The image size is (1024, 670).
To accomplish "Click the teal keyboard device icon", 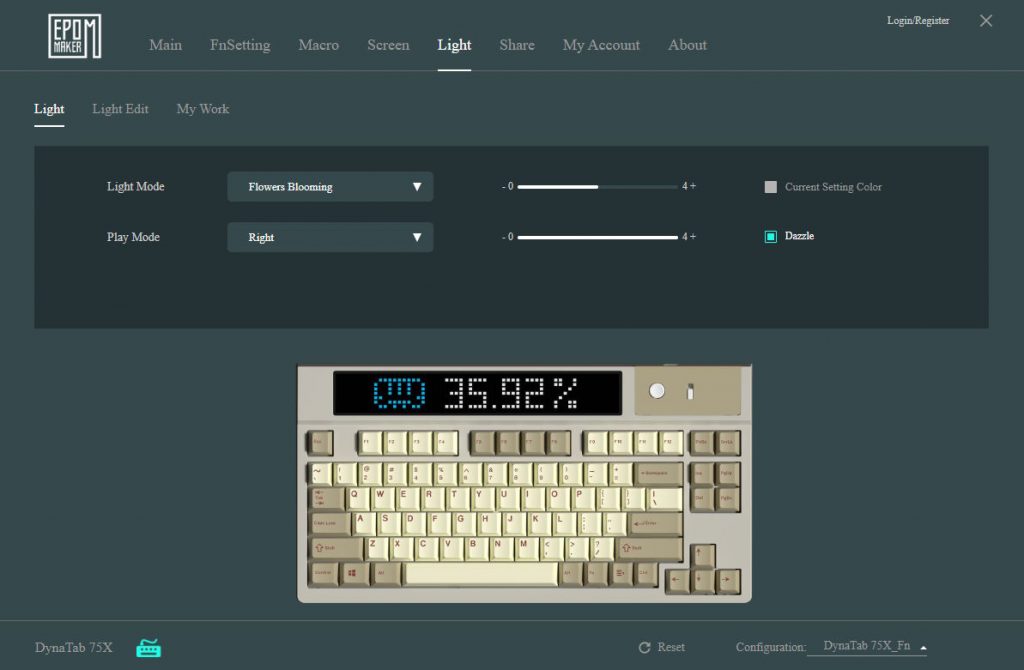I will pos(148,648).
